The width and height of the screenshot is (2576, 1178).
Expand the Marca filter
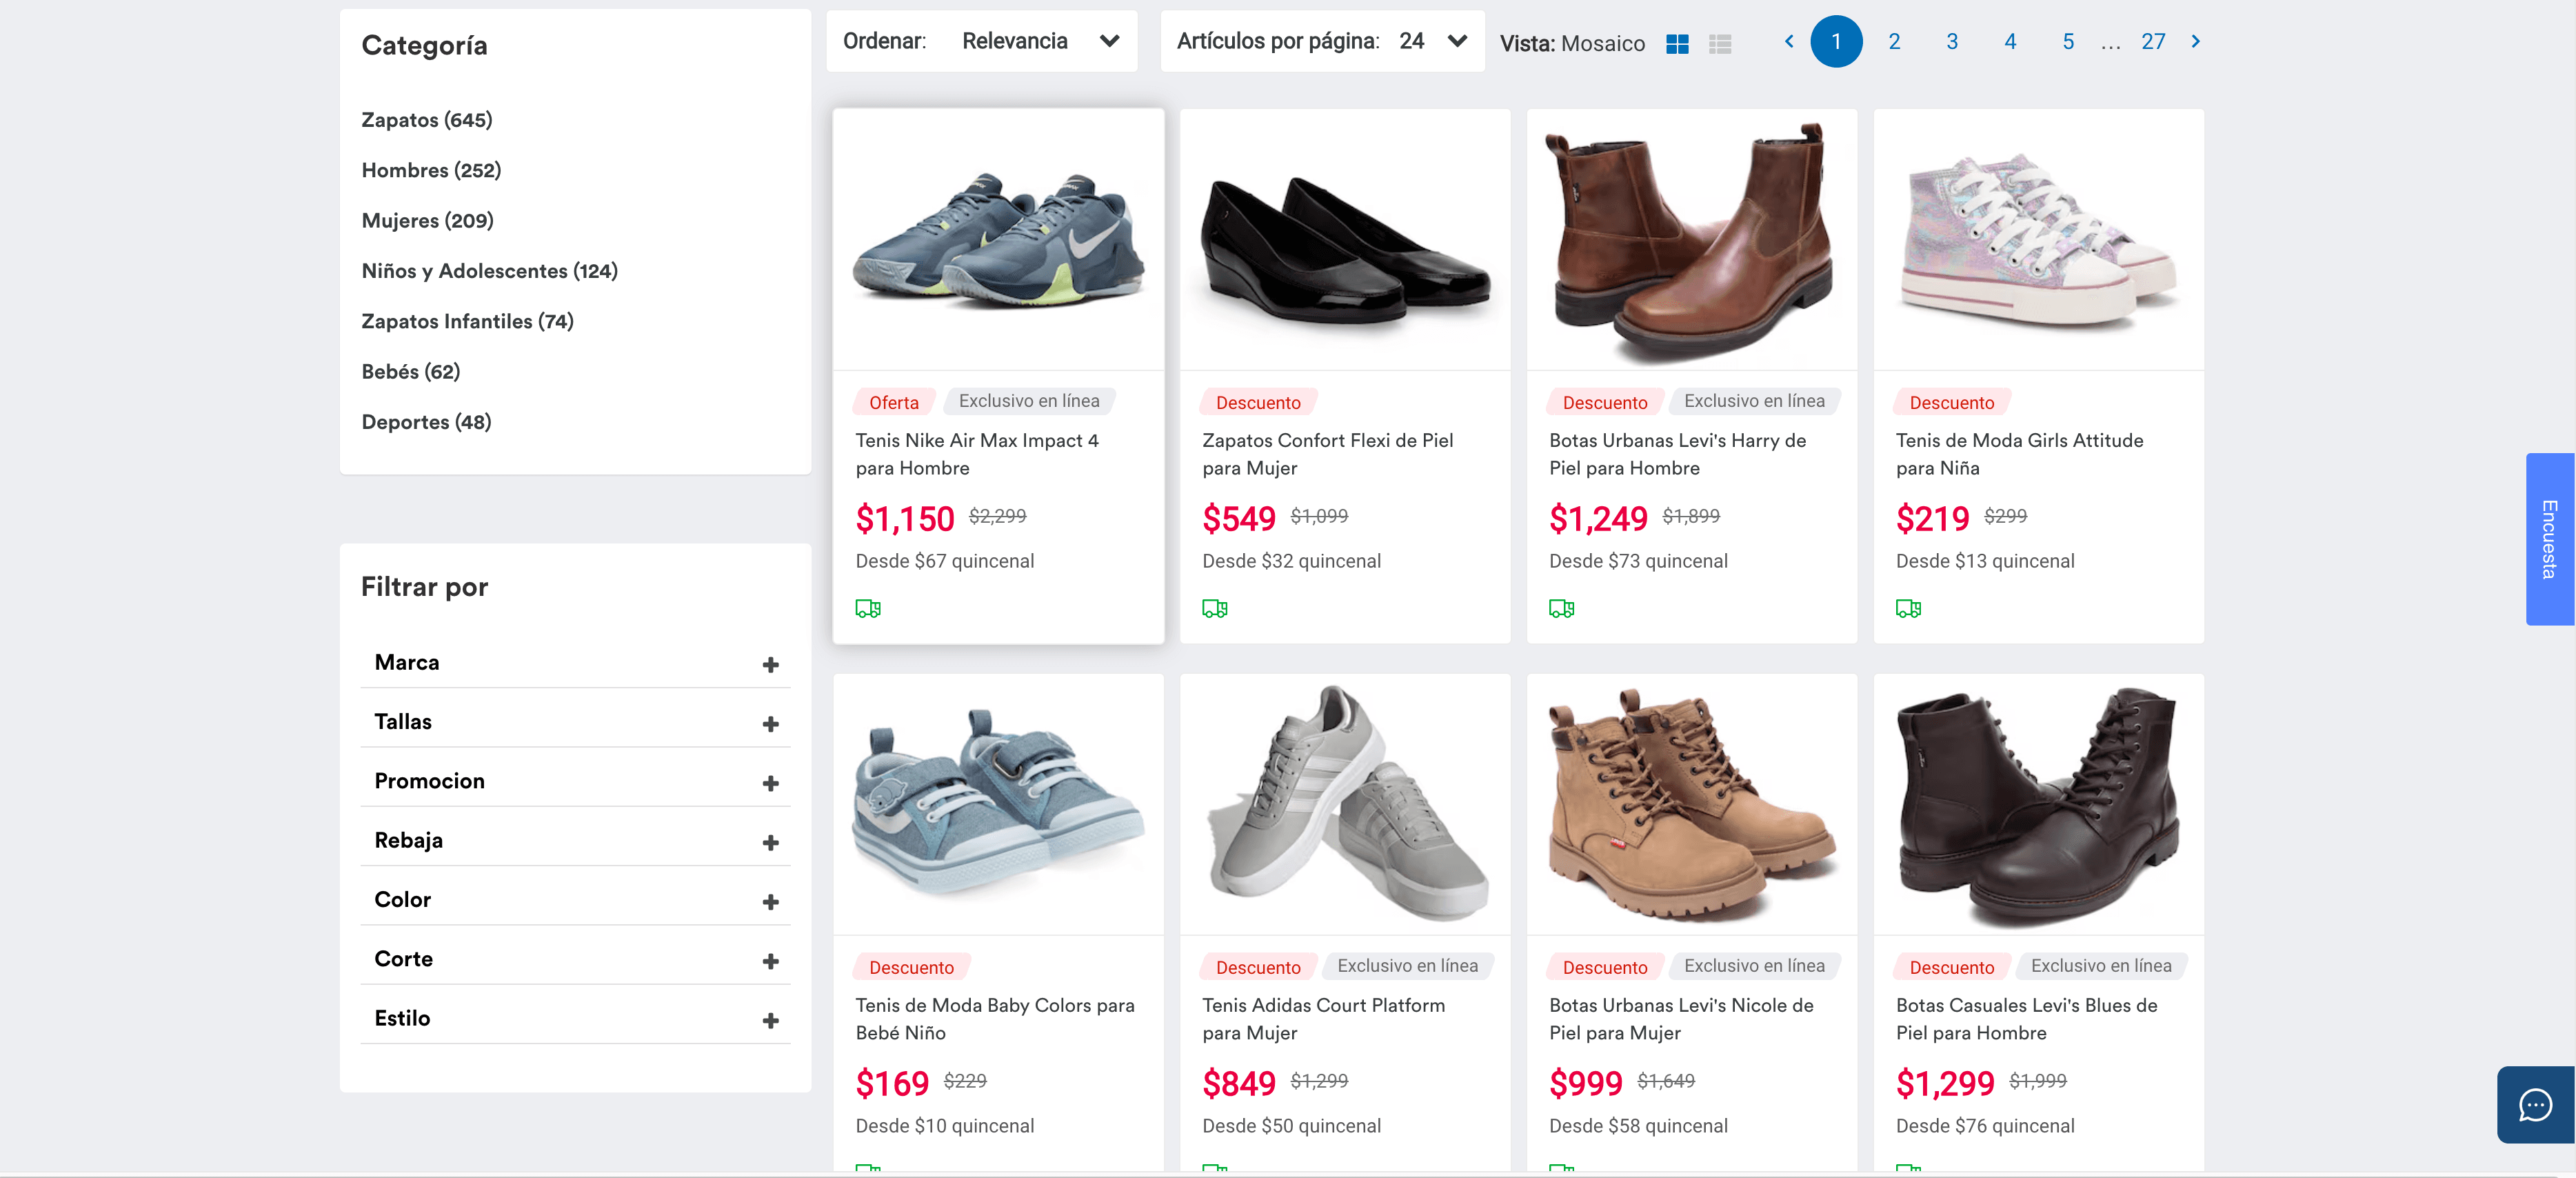pos(575,663)
